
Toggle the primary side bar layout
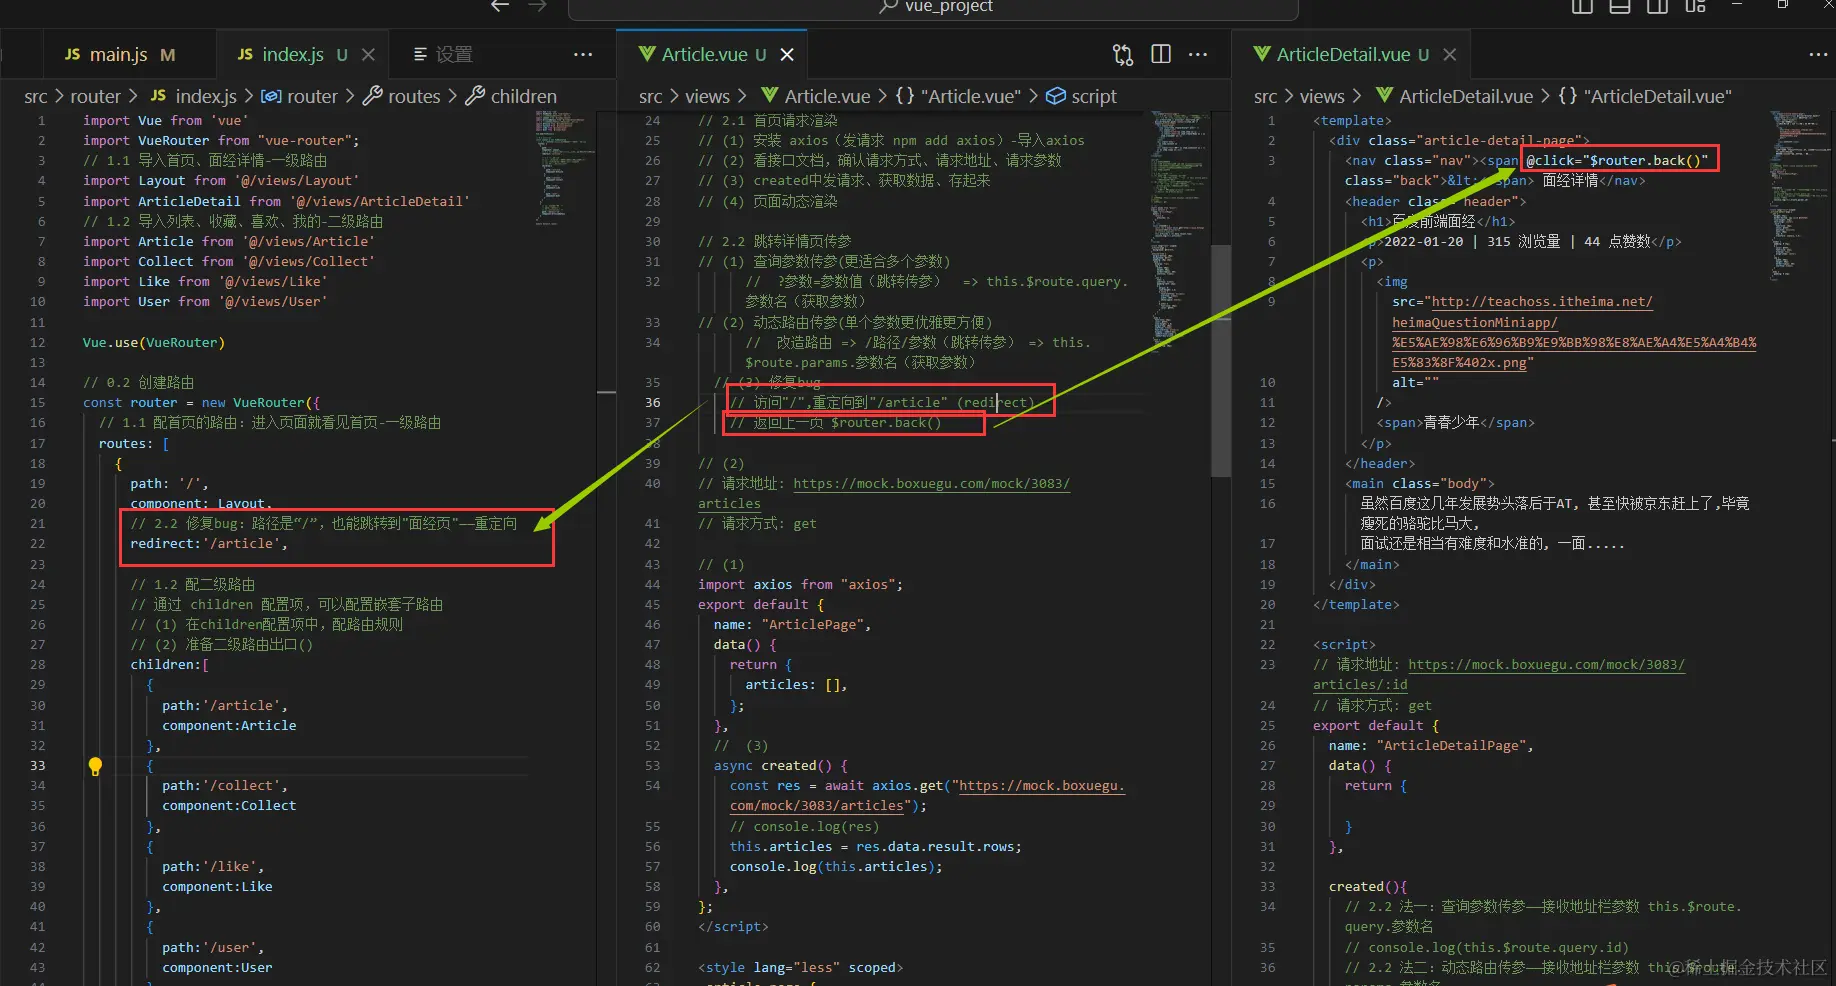click(x=1582, y=6)
